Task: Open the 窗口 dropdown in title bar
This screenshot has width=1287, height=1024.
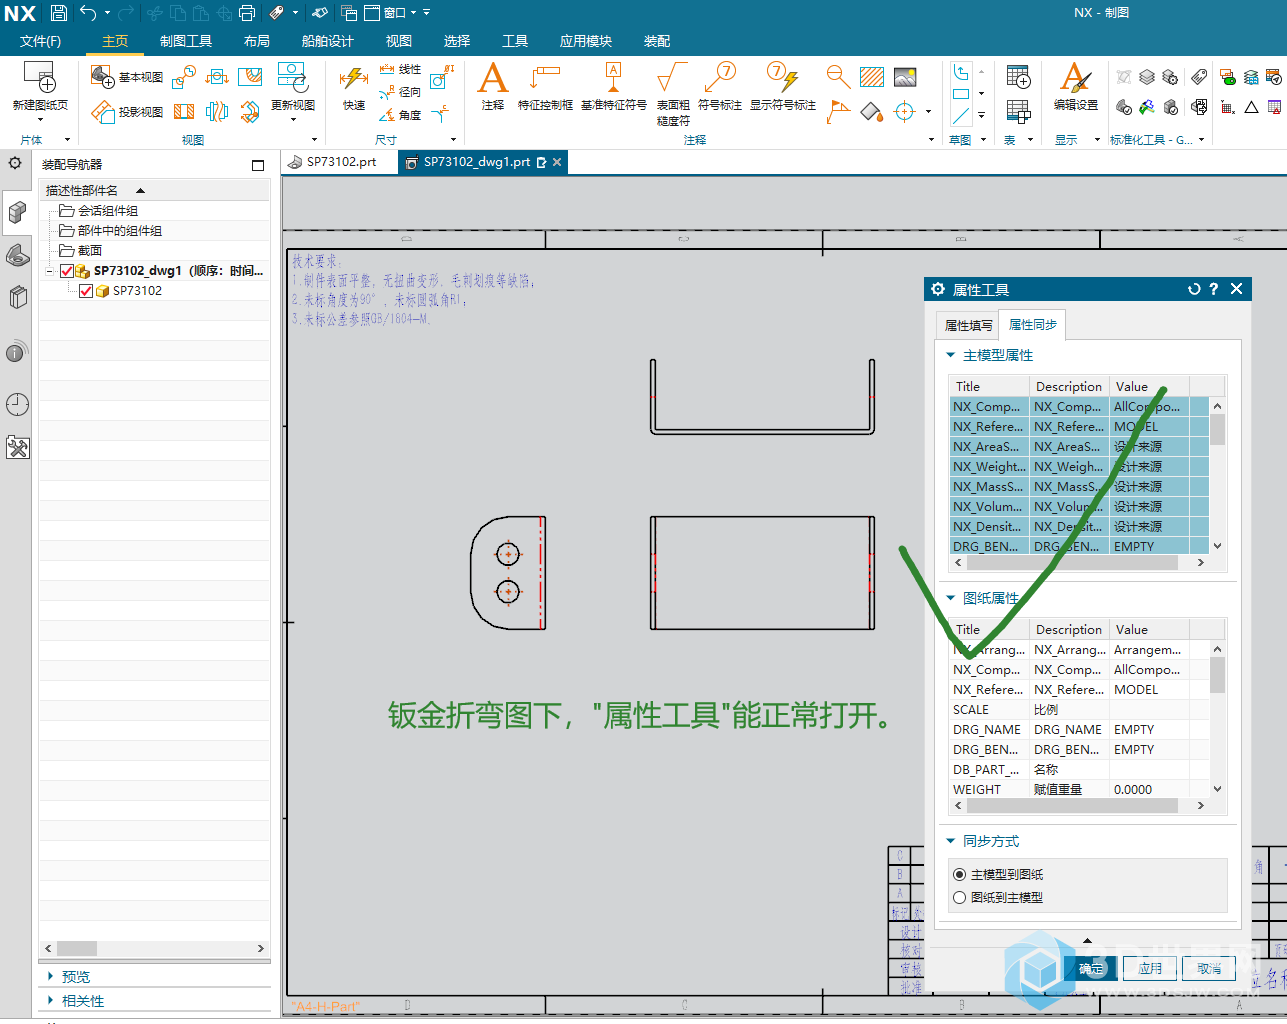Action: (394, 13)
